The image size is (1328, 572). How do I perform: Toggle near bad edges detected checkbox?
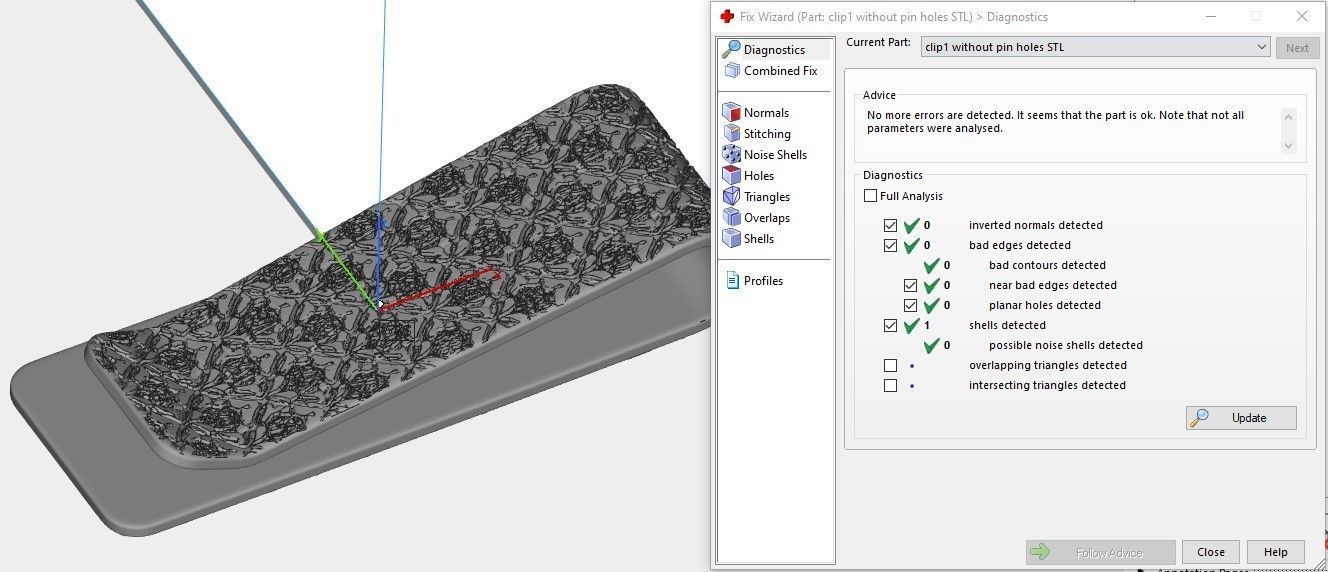point(910,285)
